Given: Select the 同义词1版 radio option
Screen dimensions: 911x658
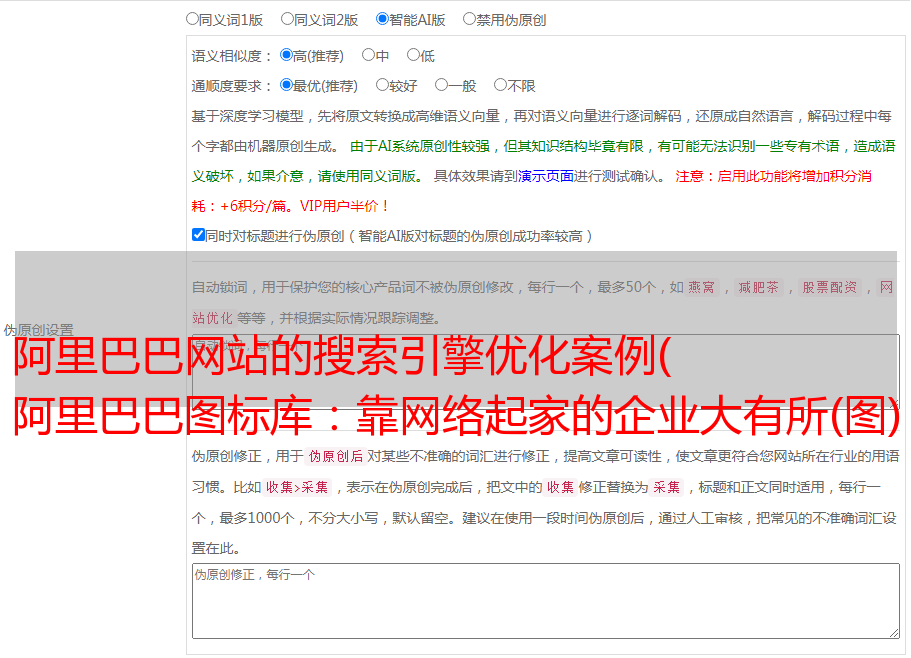Looking at the screenshot, I should point(192,19).
